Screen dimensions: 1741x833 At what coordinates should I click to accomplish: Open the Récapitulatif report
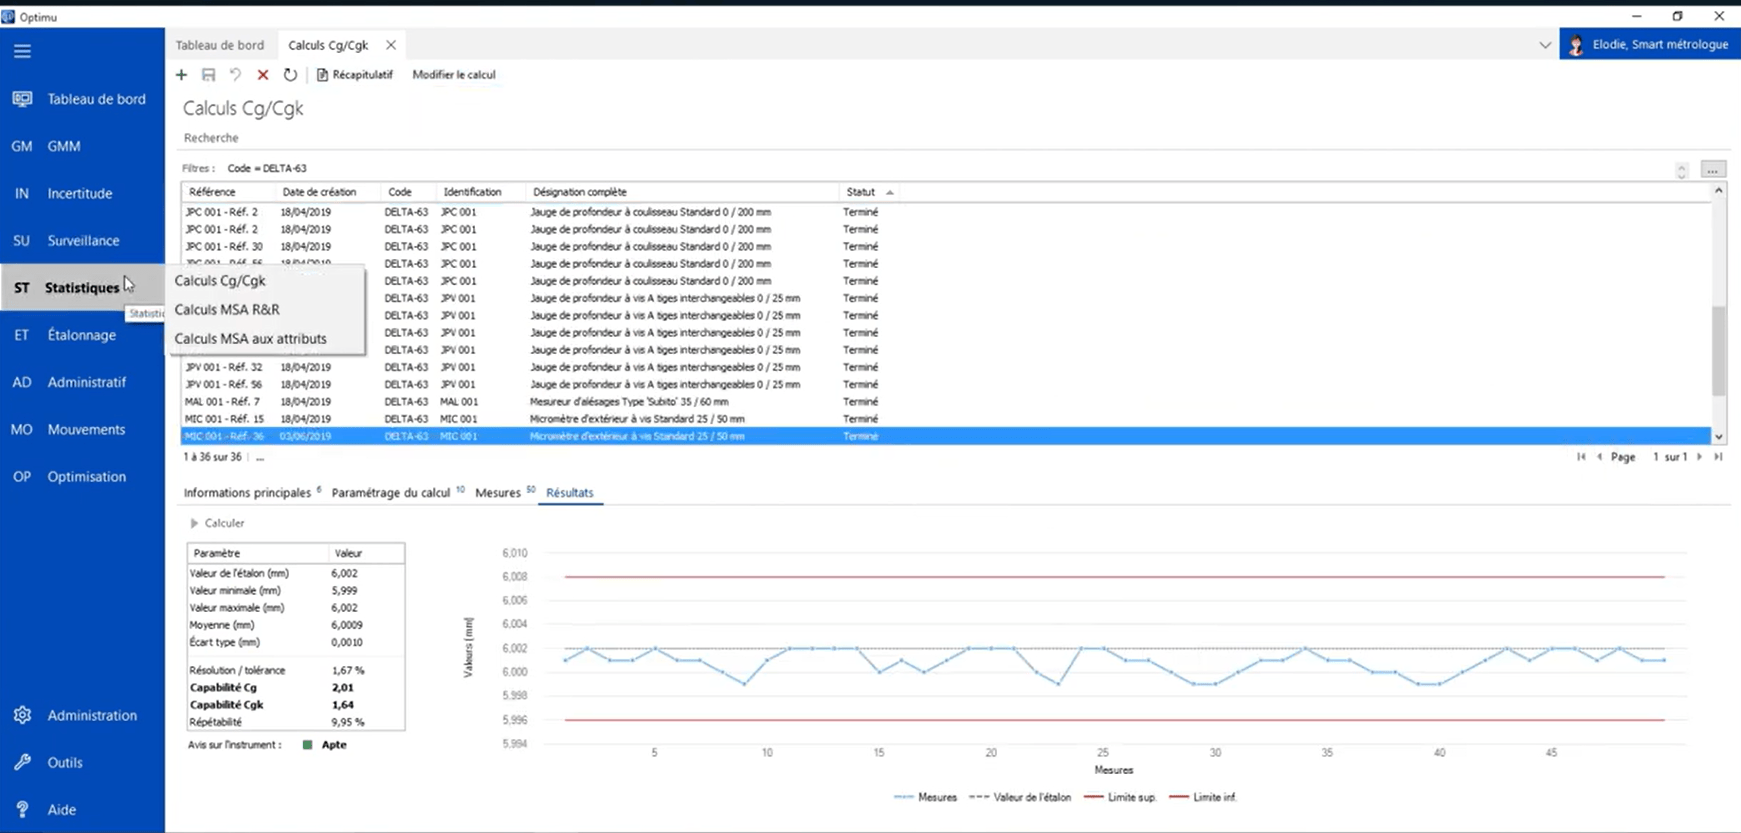click(x=355, y=75)
